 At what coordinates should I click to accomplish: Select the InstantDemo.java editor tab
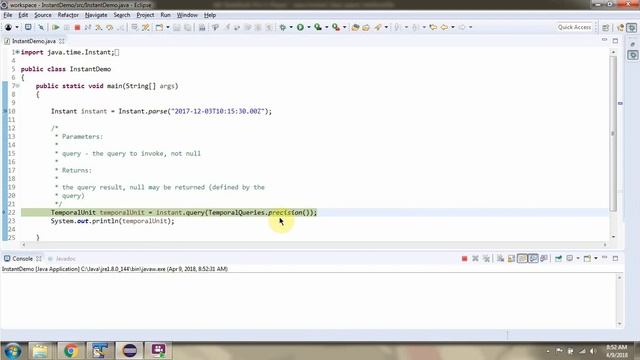pos(33,41)
